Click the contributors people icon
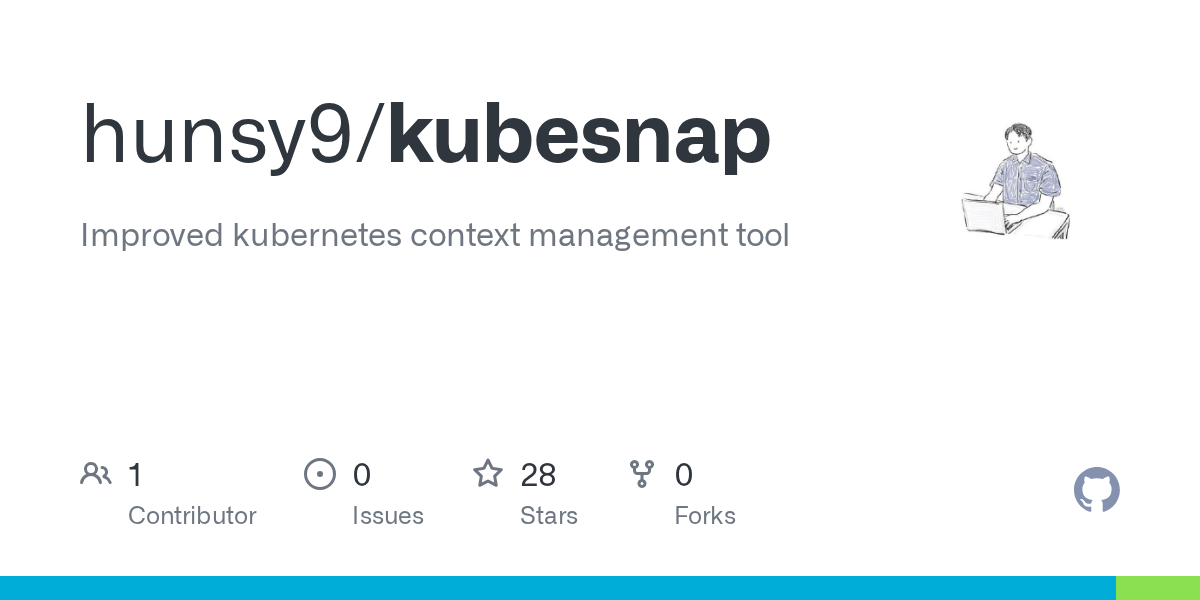Viewport: 1200px width, 600px height. [96, 474]
